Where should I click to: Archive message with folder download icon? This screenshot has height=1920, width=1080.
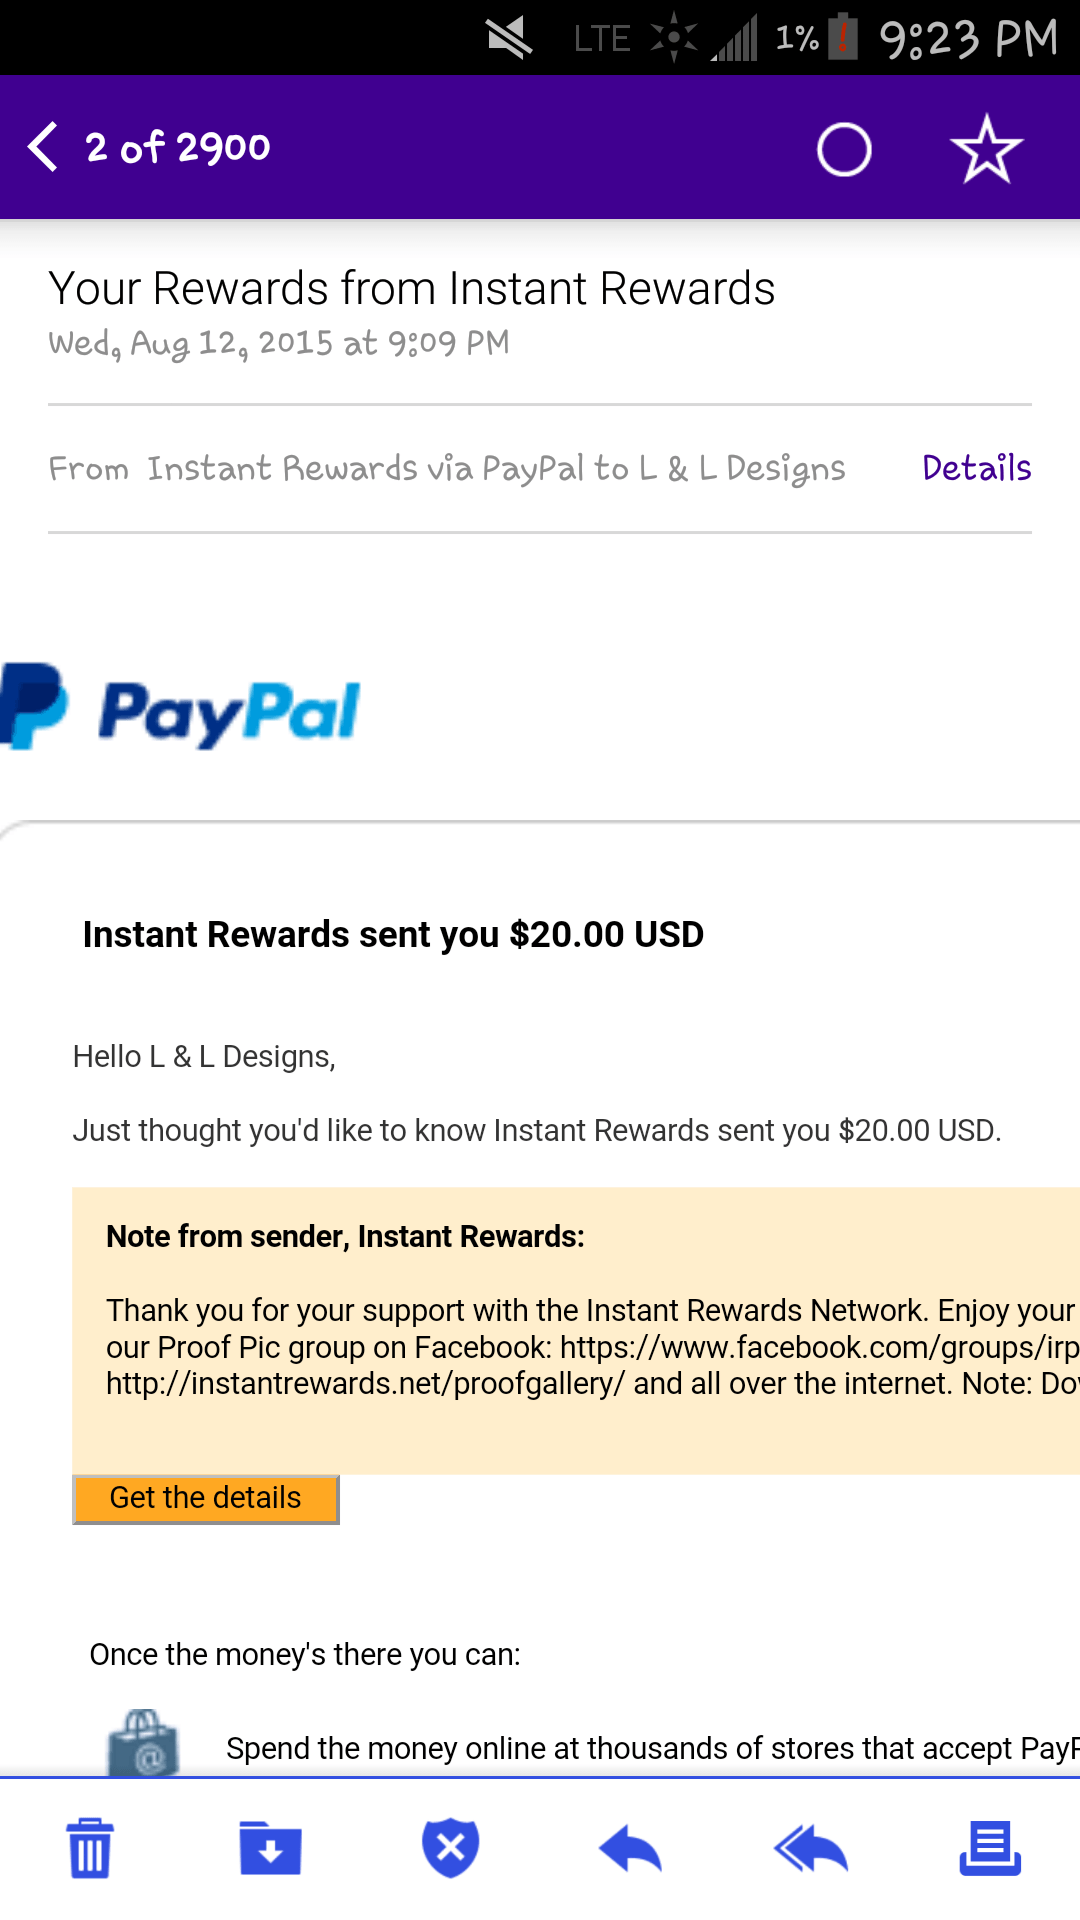tap(270, 1848)
